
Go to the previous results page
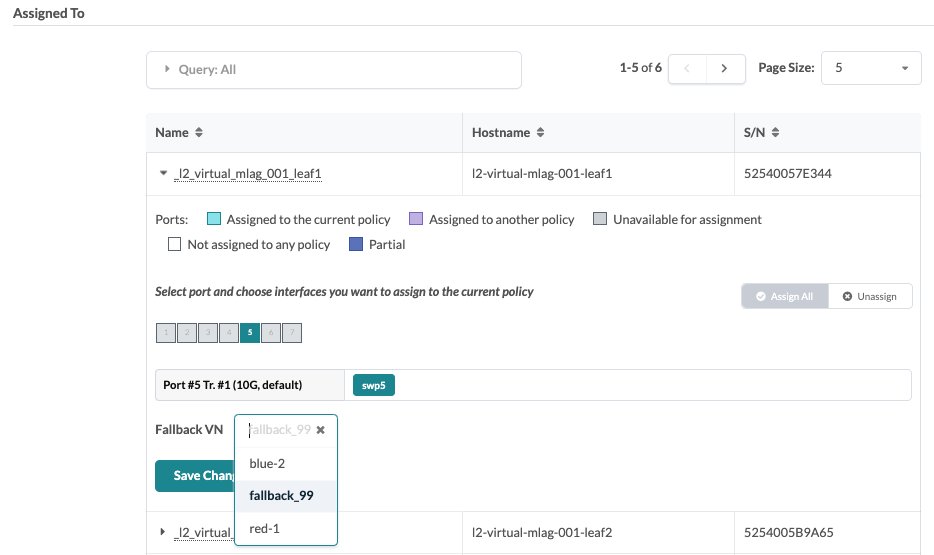[687, 69]
